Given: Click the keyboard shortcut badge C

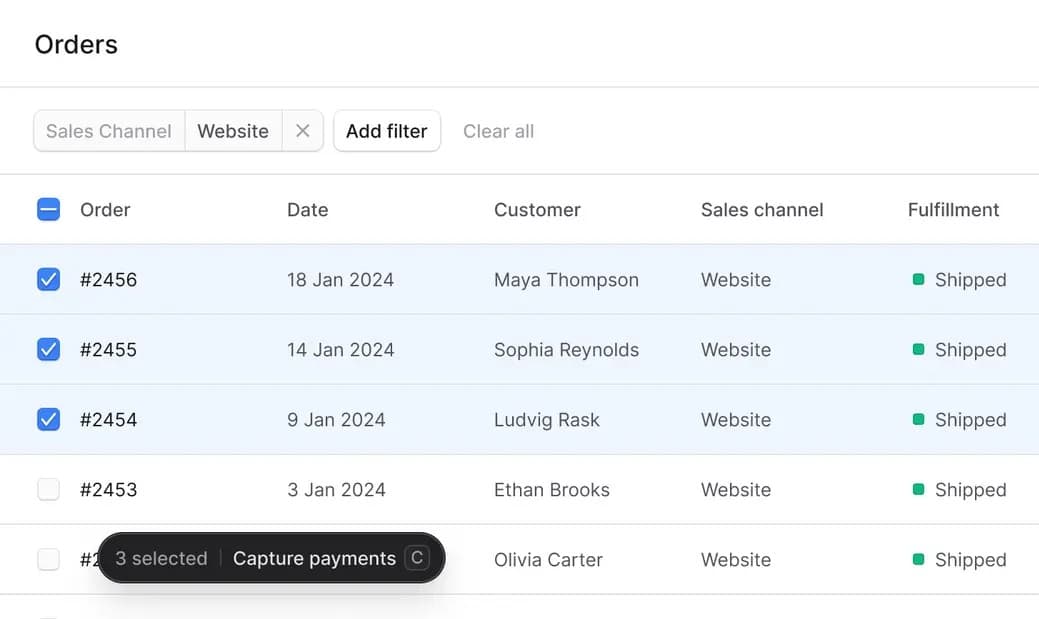Looking at the screenshot, I should pyautogui.click(x=417, y=558).
